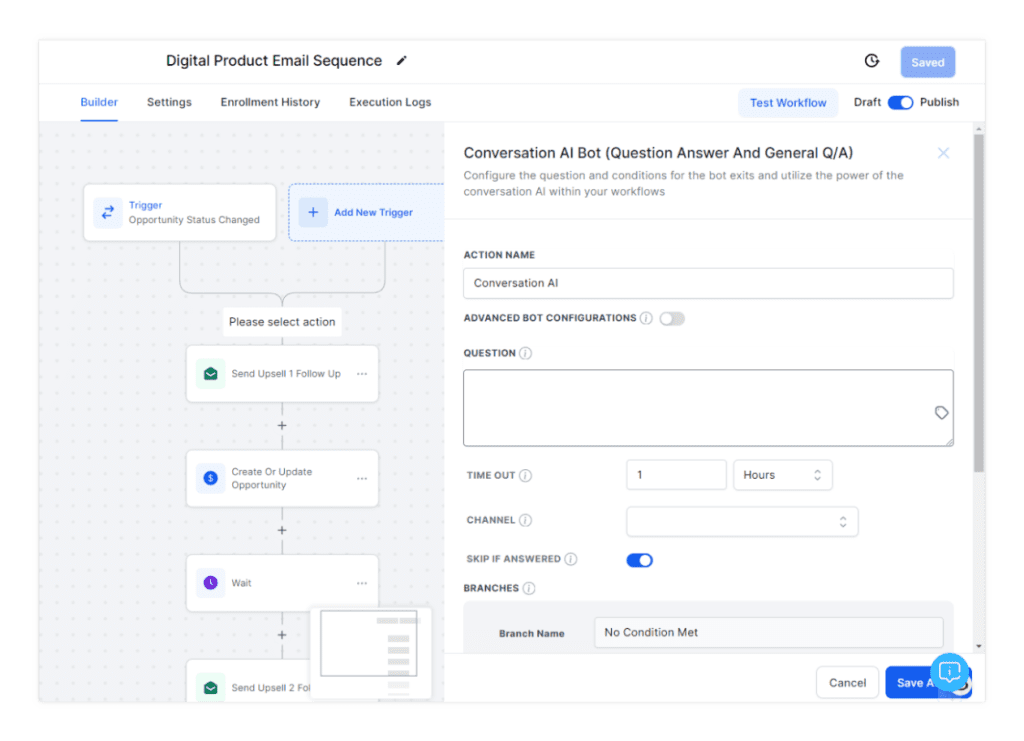
Task: Open the merge tag icon in the Question box
Action: [x=941, y=412]
